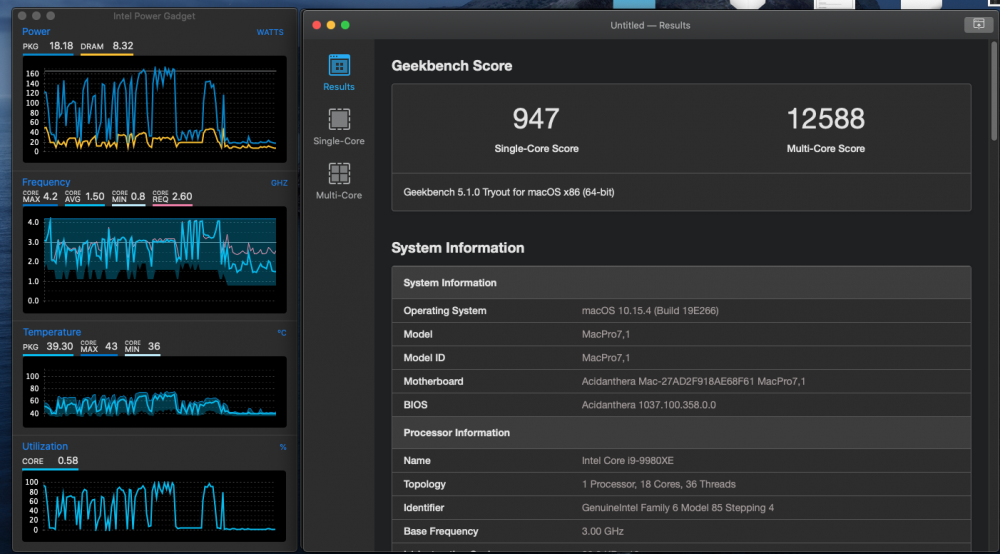Image resolution: width=1000 pixels, height=554 pixels.
Task: Click the 947 Single-Core Score value
Action: click(536, 119)
